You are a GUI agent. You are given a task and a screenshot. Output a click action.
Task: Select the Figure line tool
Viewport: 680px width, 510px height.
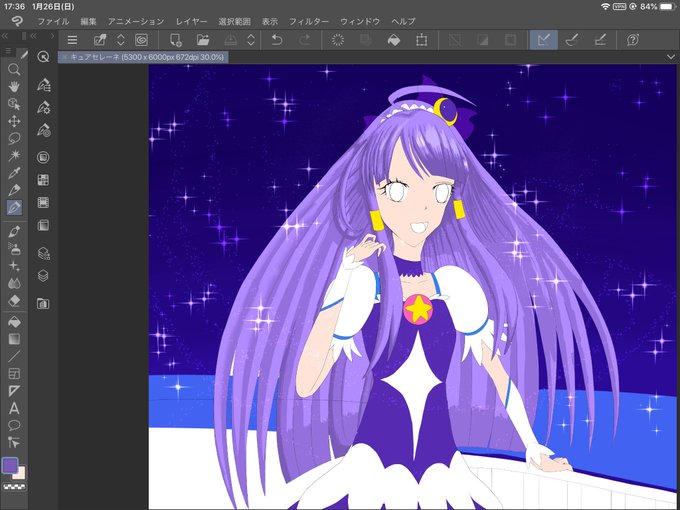(x=14, y=356)
